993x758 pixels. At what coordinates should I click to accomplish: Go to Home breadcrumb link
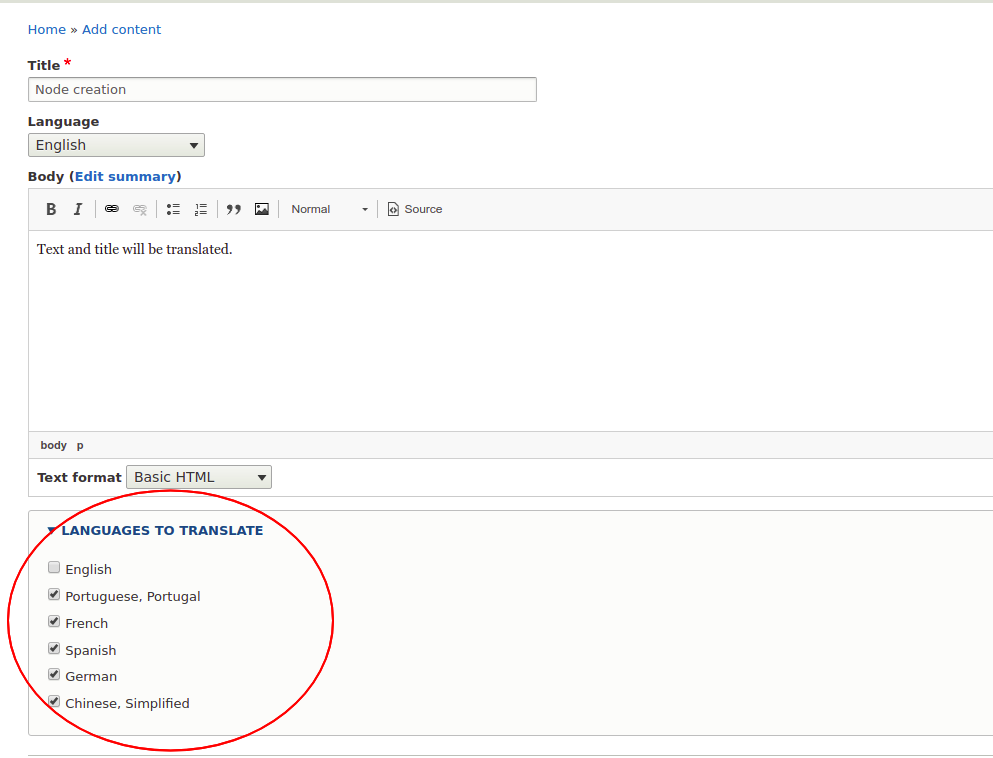(47, 30)
